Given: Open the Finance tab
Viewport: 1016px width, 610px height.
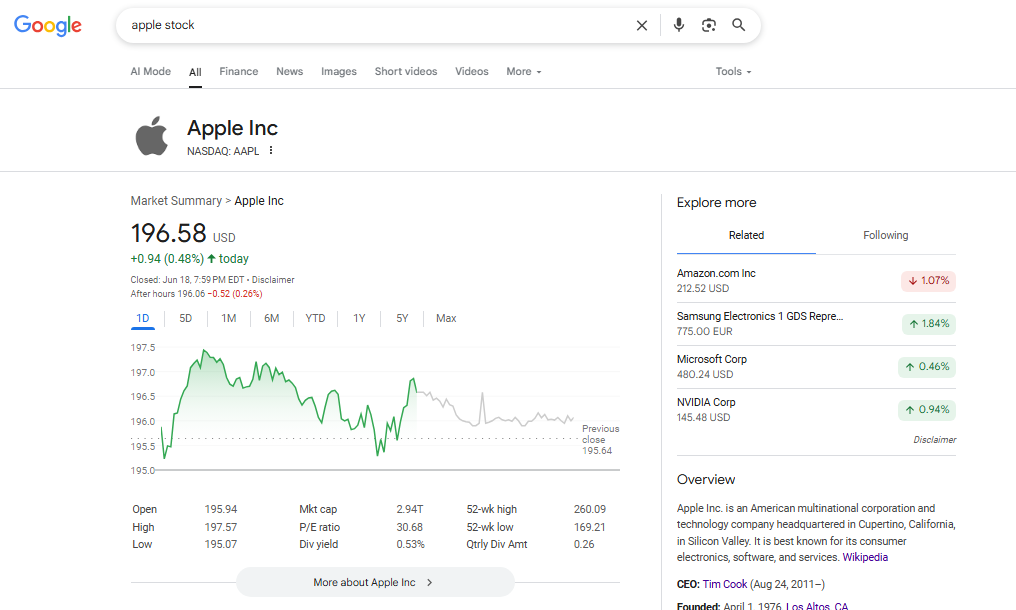Looking at the screenshot, I should [x=238, y=71].
